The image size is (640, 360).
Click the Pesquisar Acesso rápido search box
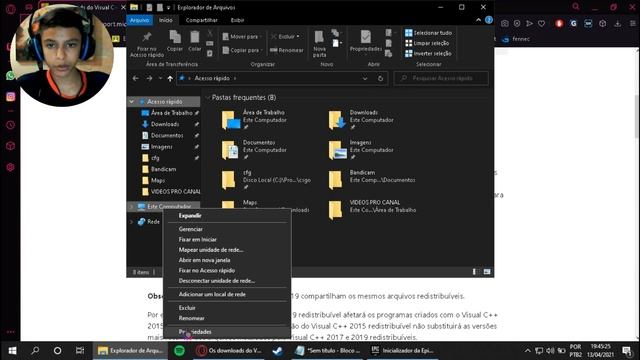point(441,78)
